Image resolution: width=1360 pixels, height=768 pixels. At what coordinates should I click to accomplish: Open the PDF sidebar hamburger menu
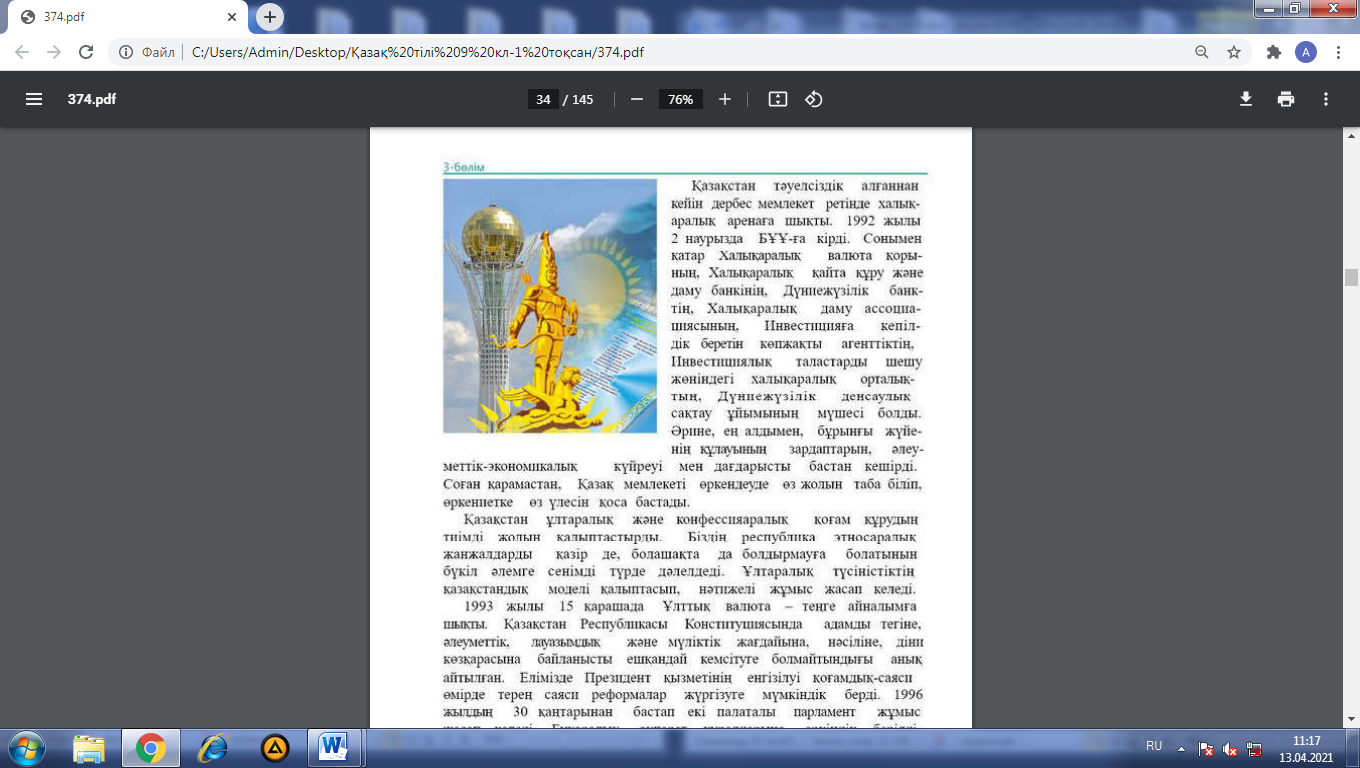(34, 99)
